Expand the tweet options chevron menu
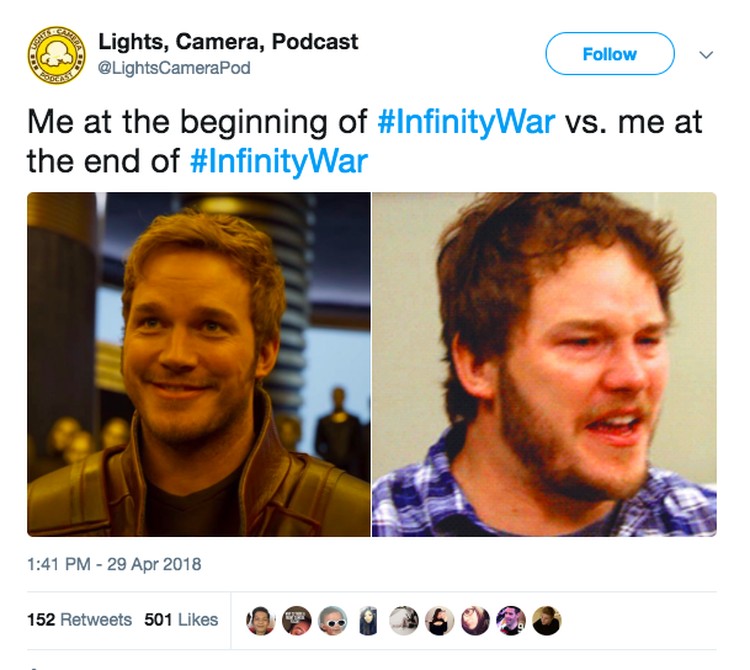Image resolution: width=750 pixels, height=670 pixels. coord(706,55)
